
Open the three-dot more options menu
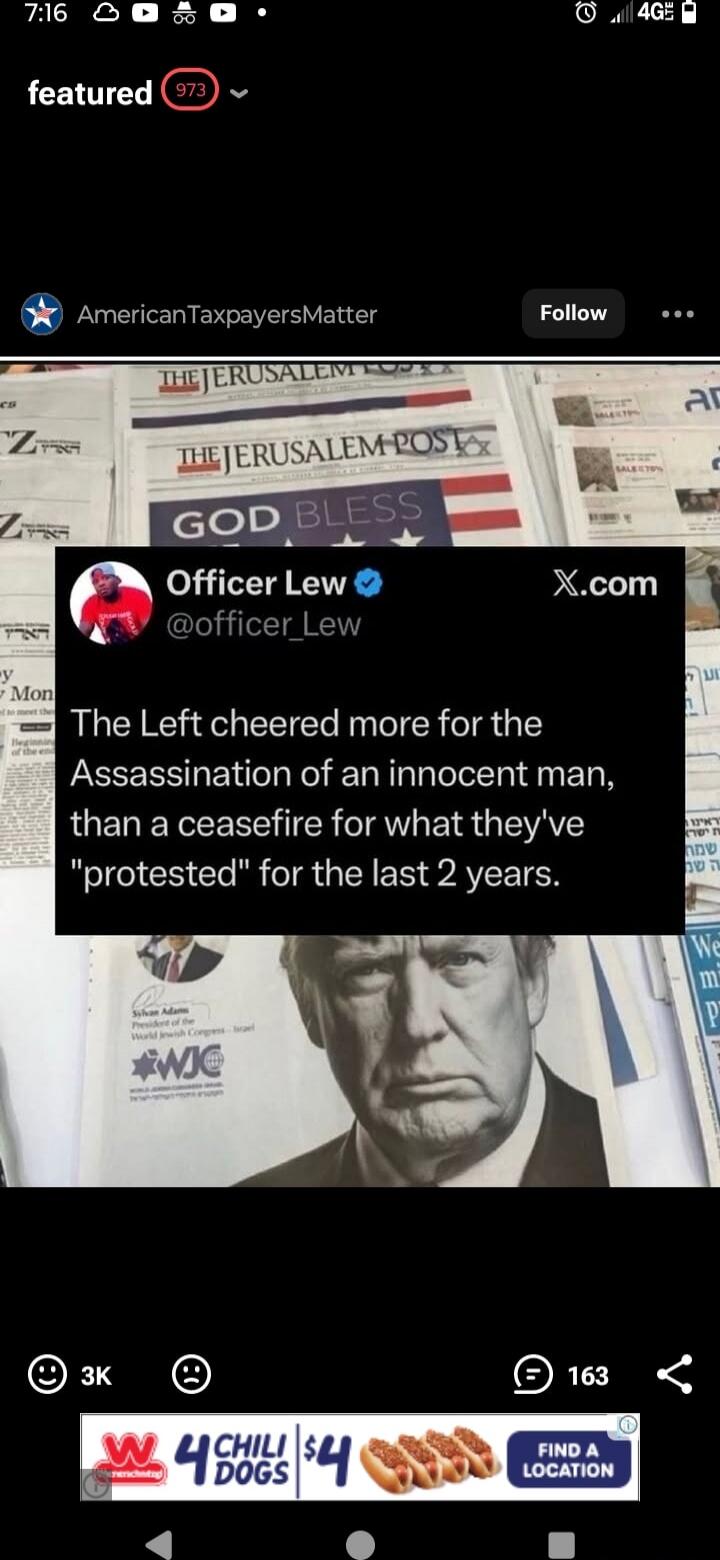(x=677, y=314)
